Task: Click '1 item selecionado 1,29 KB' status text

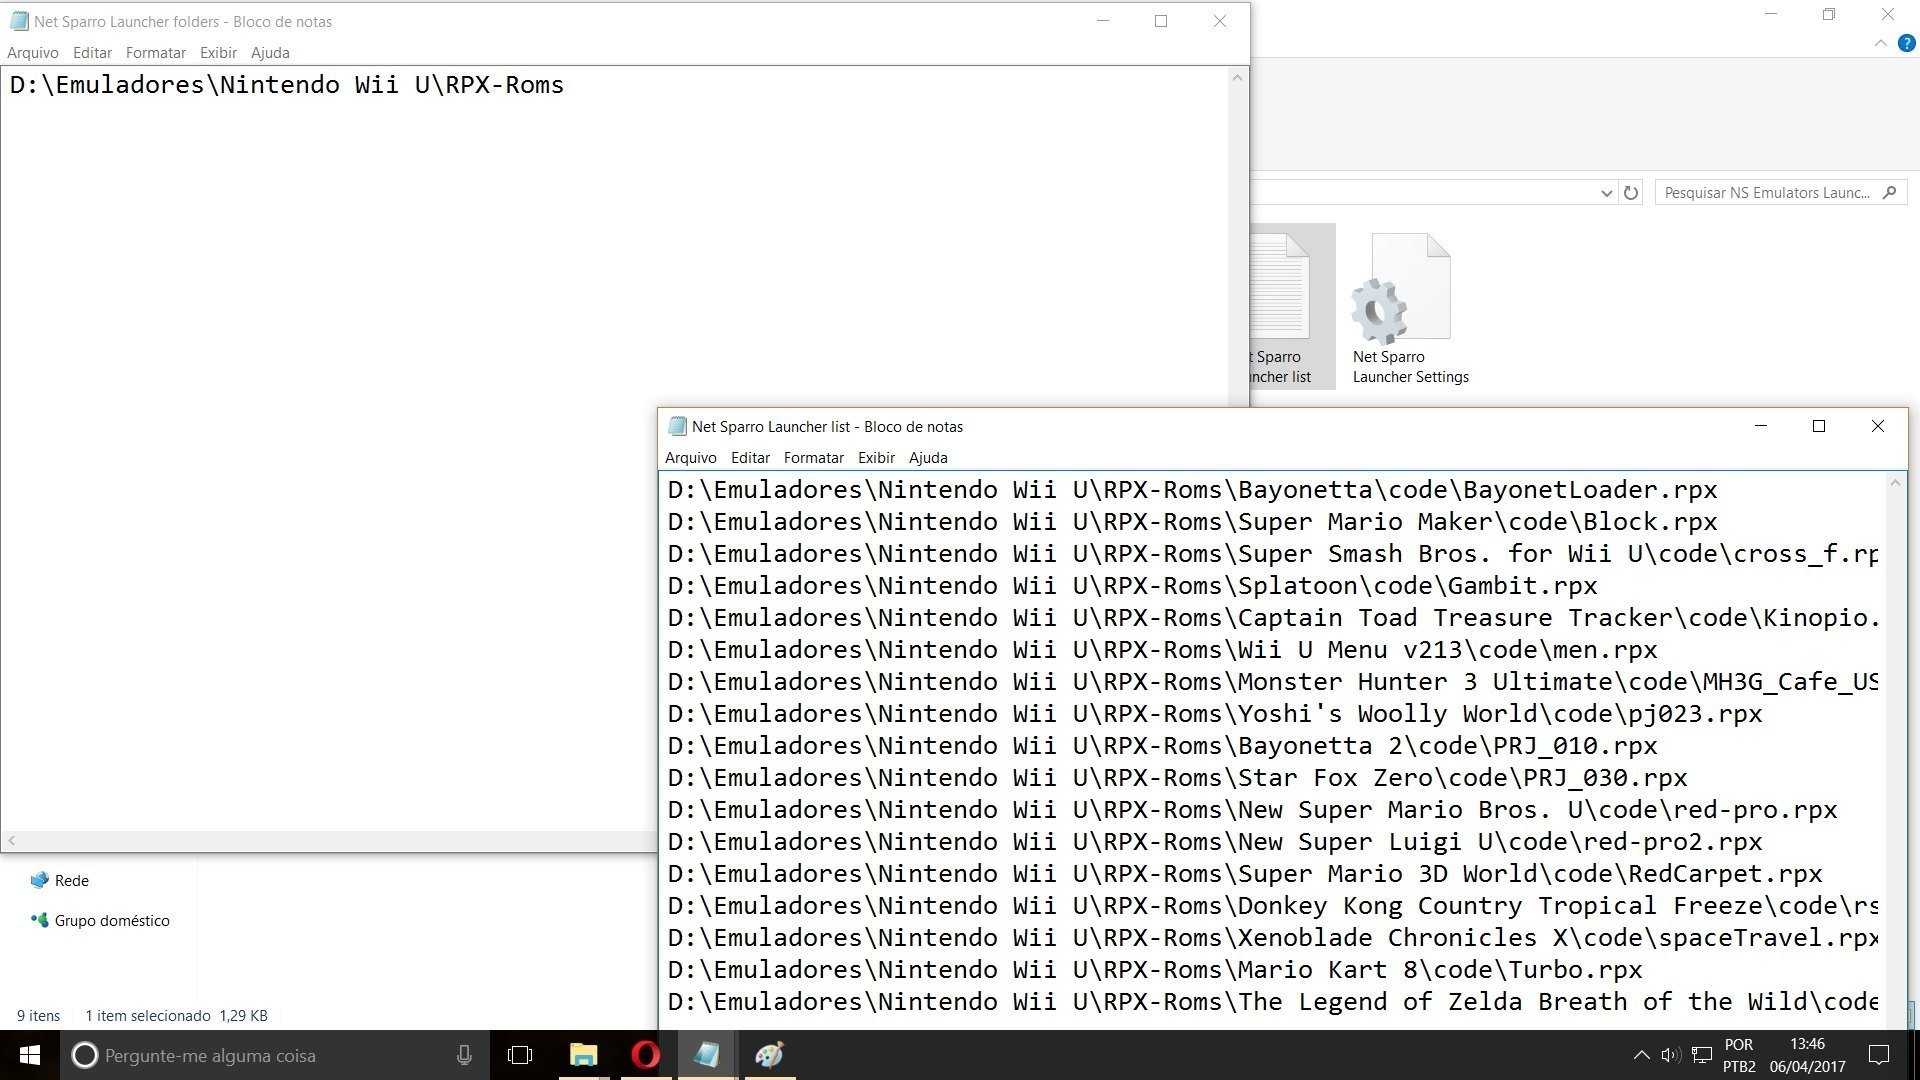Action: click(x=176, y=1016)
